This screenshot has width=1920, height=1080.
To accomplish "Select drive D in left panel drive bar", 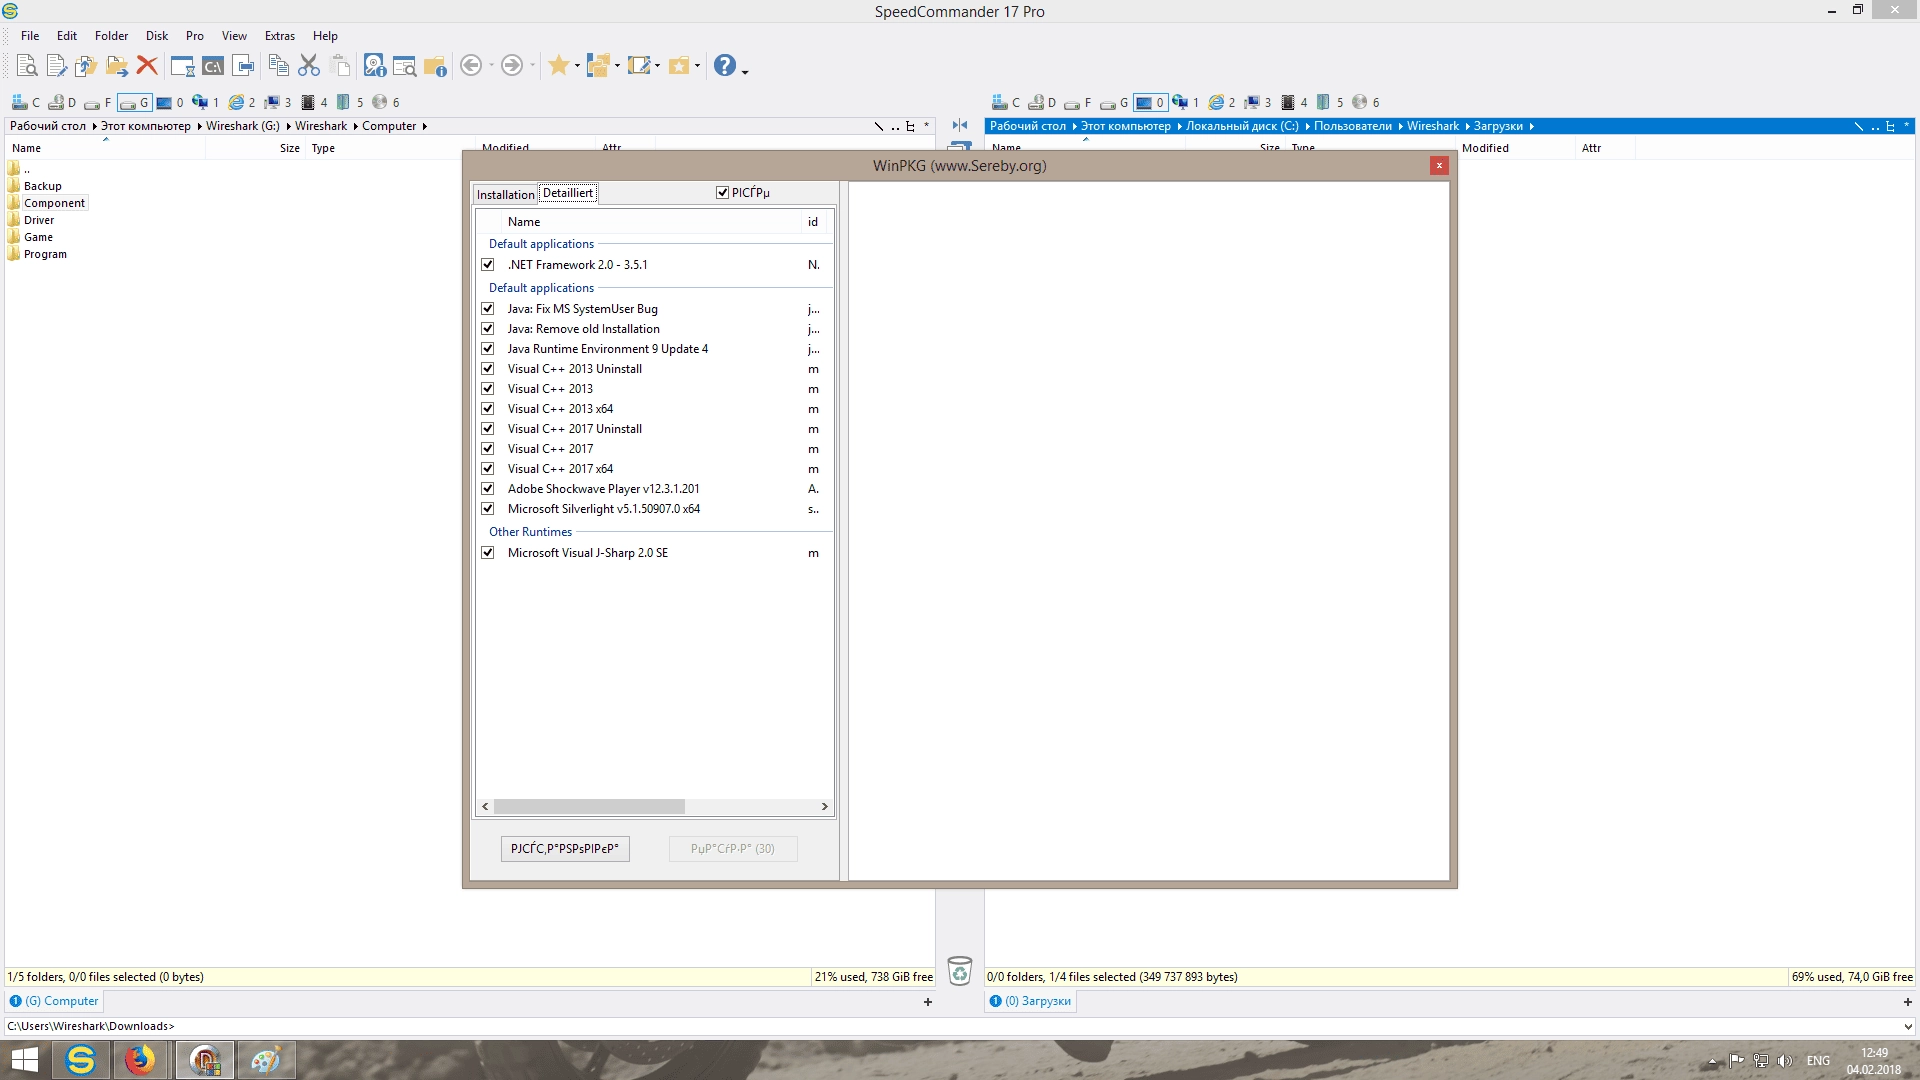I will [x=62, y=102].
